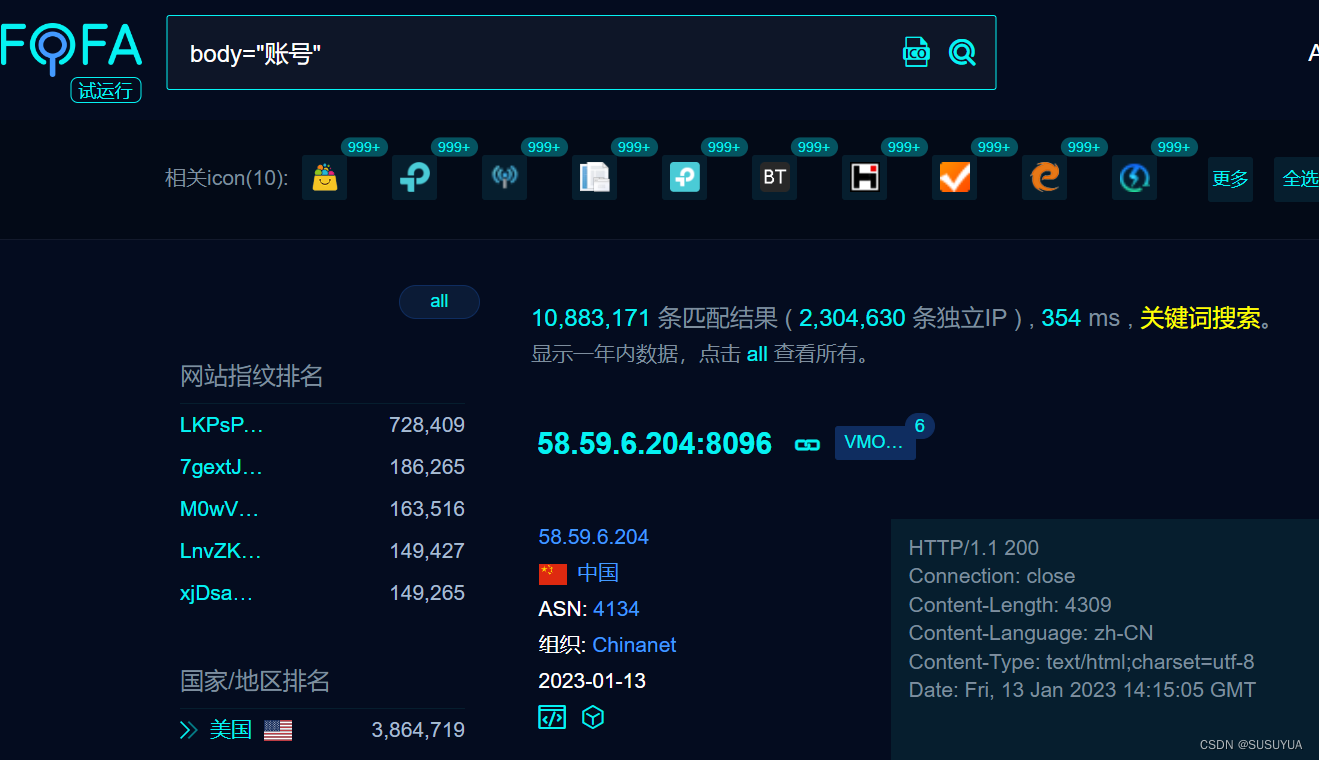Click the 国家/地区排名 heading
The image size is (1319, 760).
tap(255, 681)
